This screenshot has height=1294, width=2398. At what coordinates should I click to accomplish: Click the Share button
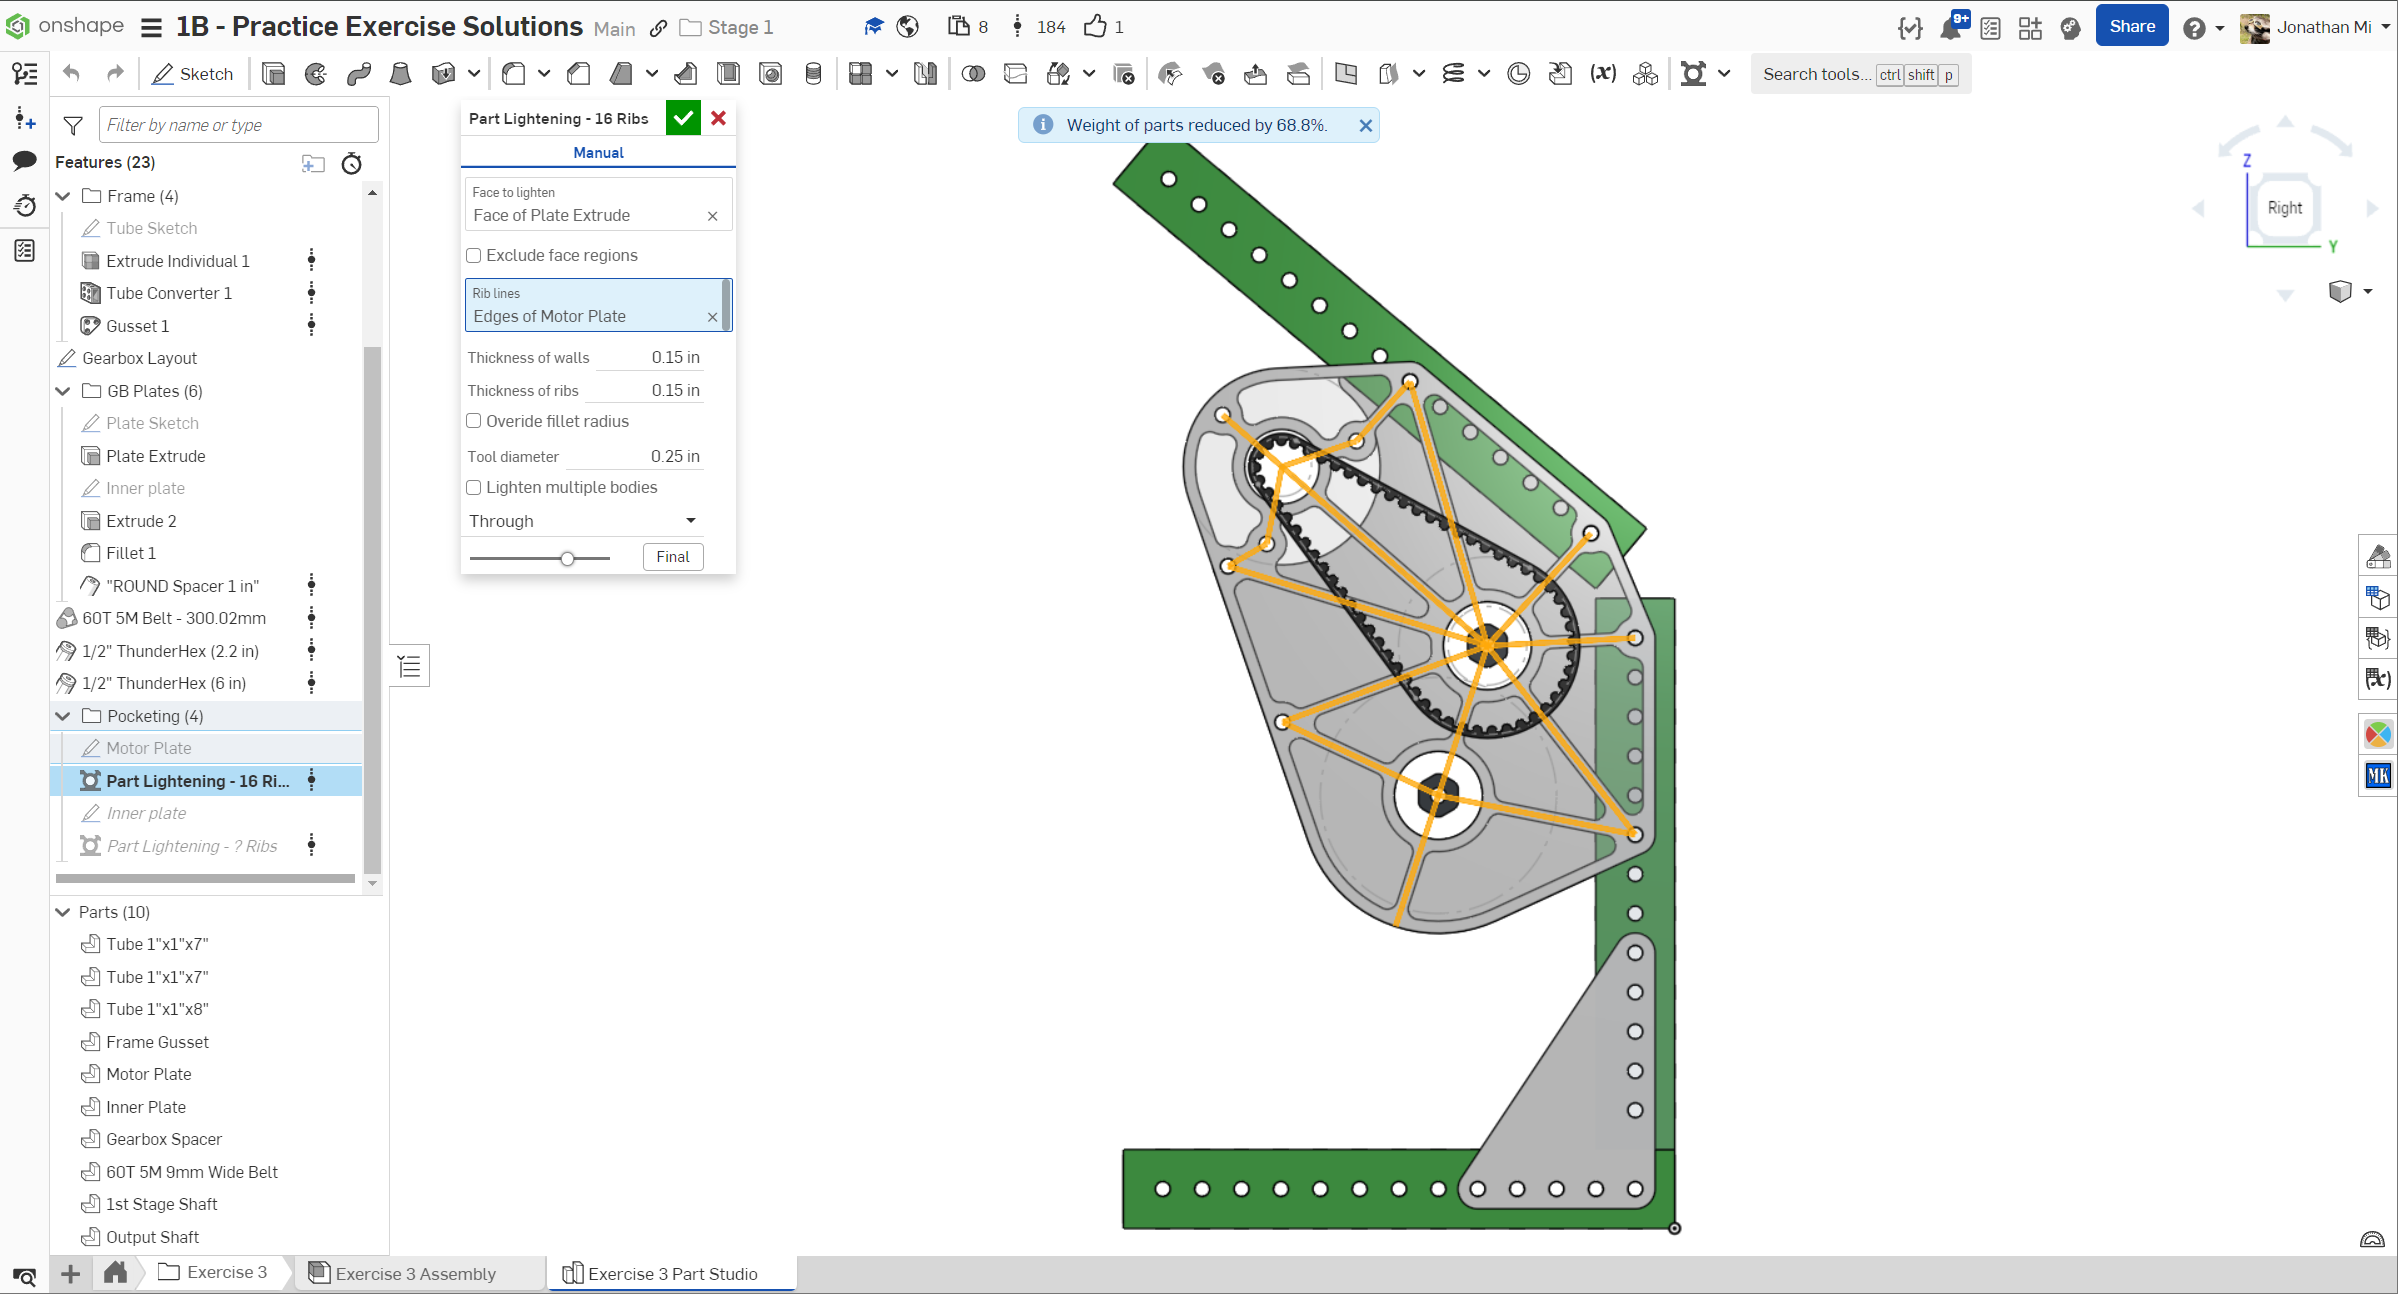[2131, 27]
